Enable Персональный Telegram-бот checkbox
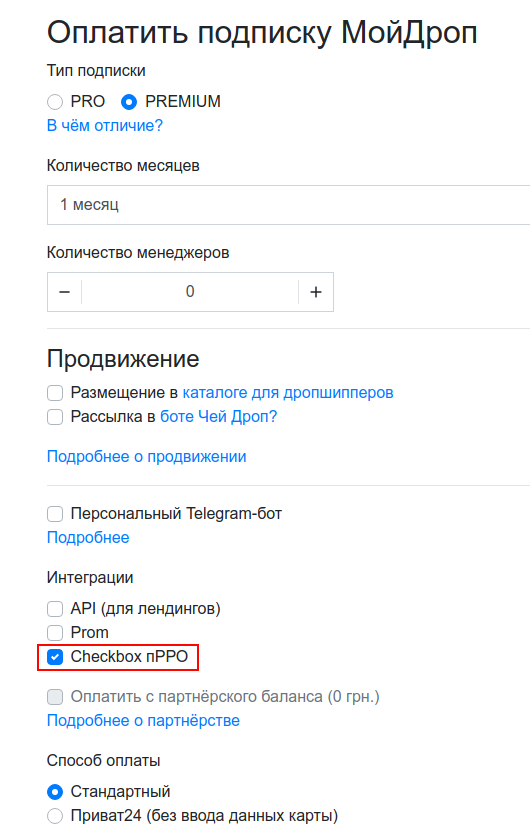 coord(55,514)
